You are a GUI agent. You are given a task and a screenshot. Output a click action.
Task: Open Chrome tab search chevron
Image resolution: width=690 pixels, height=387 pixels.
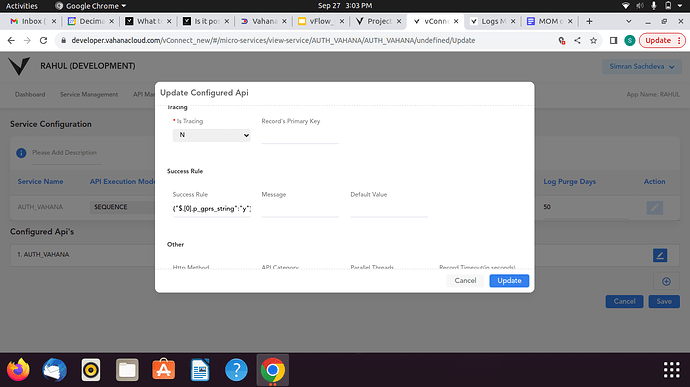coord(628,21)
